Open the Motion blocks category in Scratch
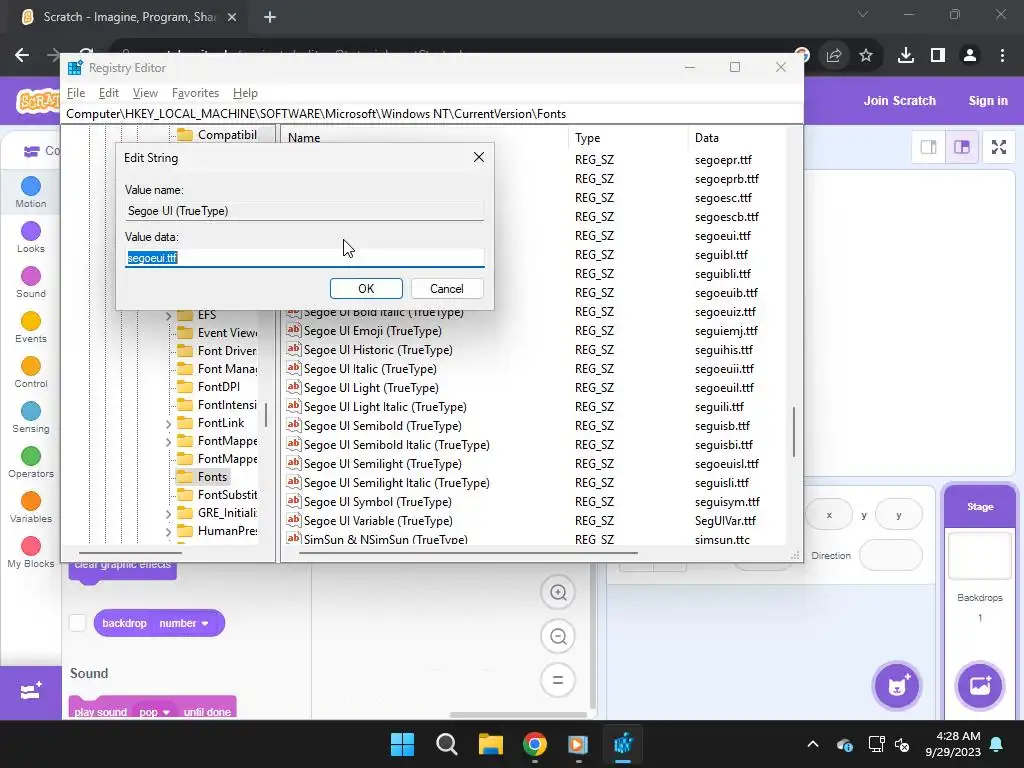 point(31,193)
